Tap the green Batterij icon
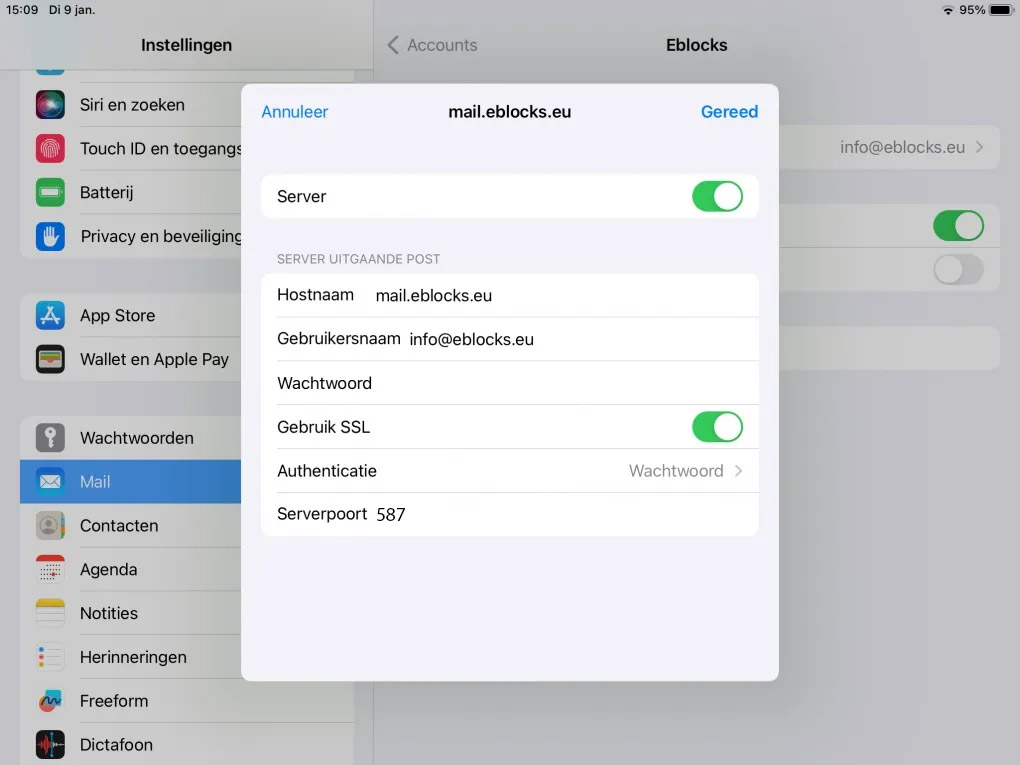Image resolution: width=1020 pixels, height=765 pixels. tap(50, 192)
